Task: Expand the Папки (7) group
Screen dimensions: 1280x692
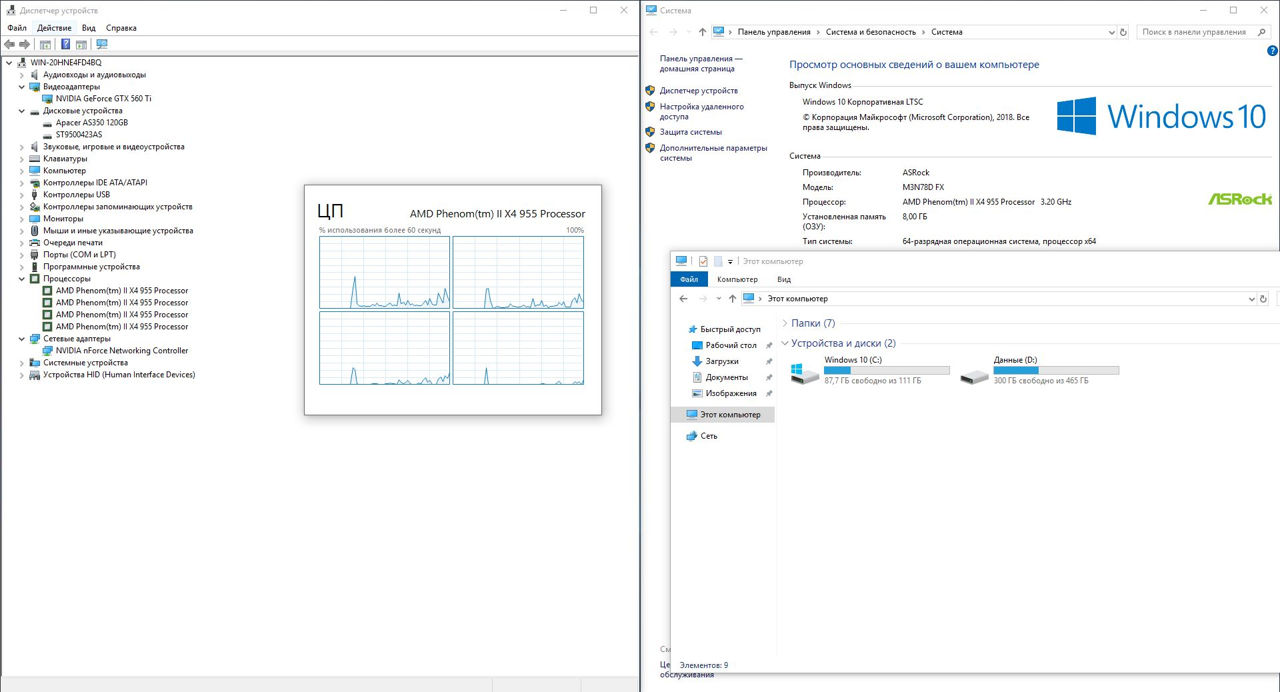Action: (784, 323)
